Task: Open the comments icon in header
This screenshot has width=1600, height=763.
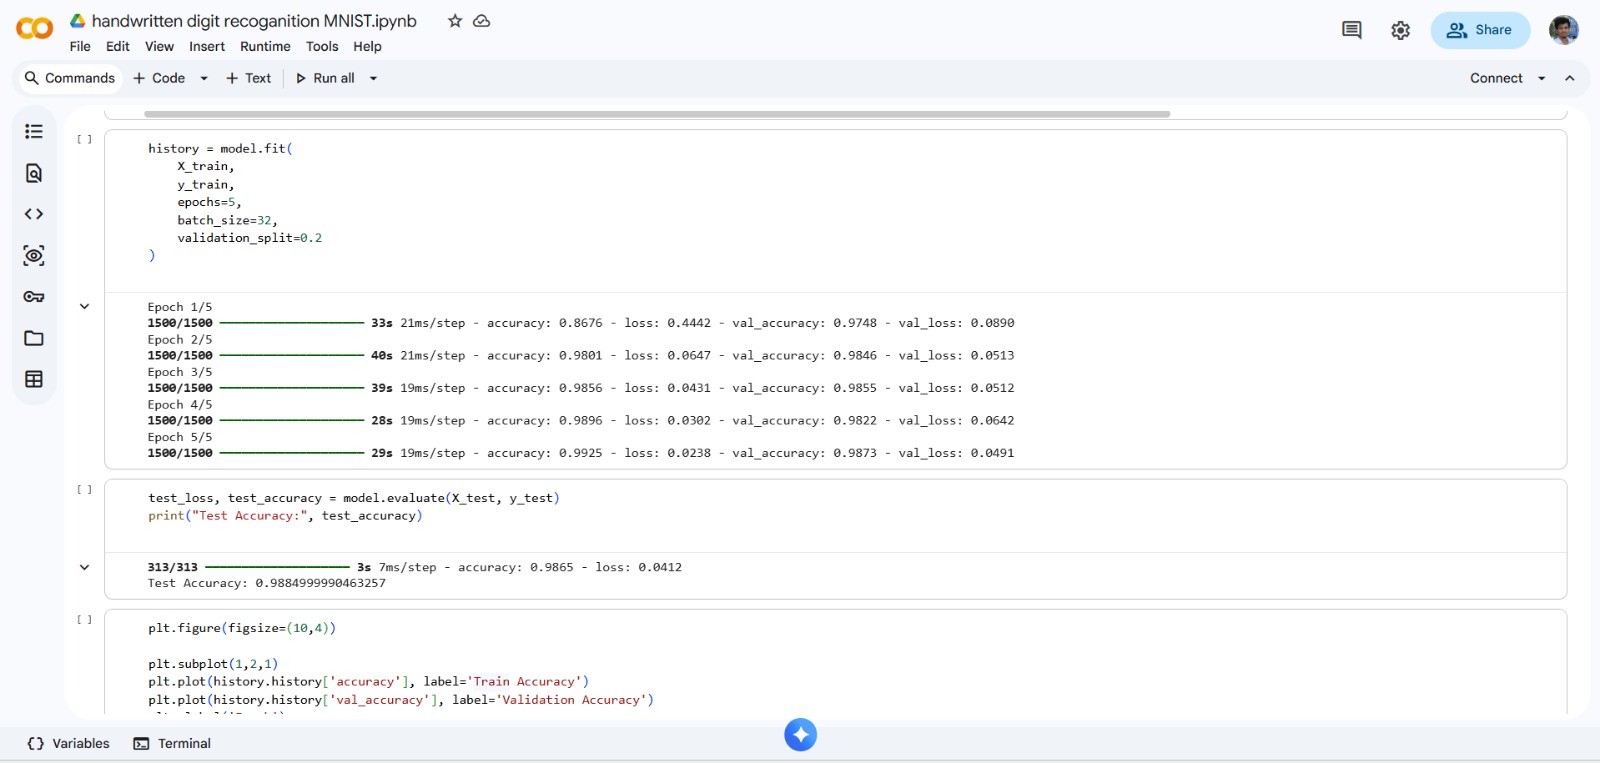Action: (1351, 31)
